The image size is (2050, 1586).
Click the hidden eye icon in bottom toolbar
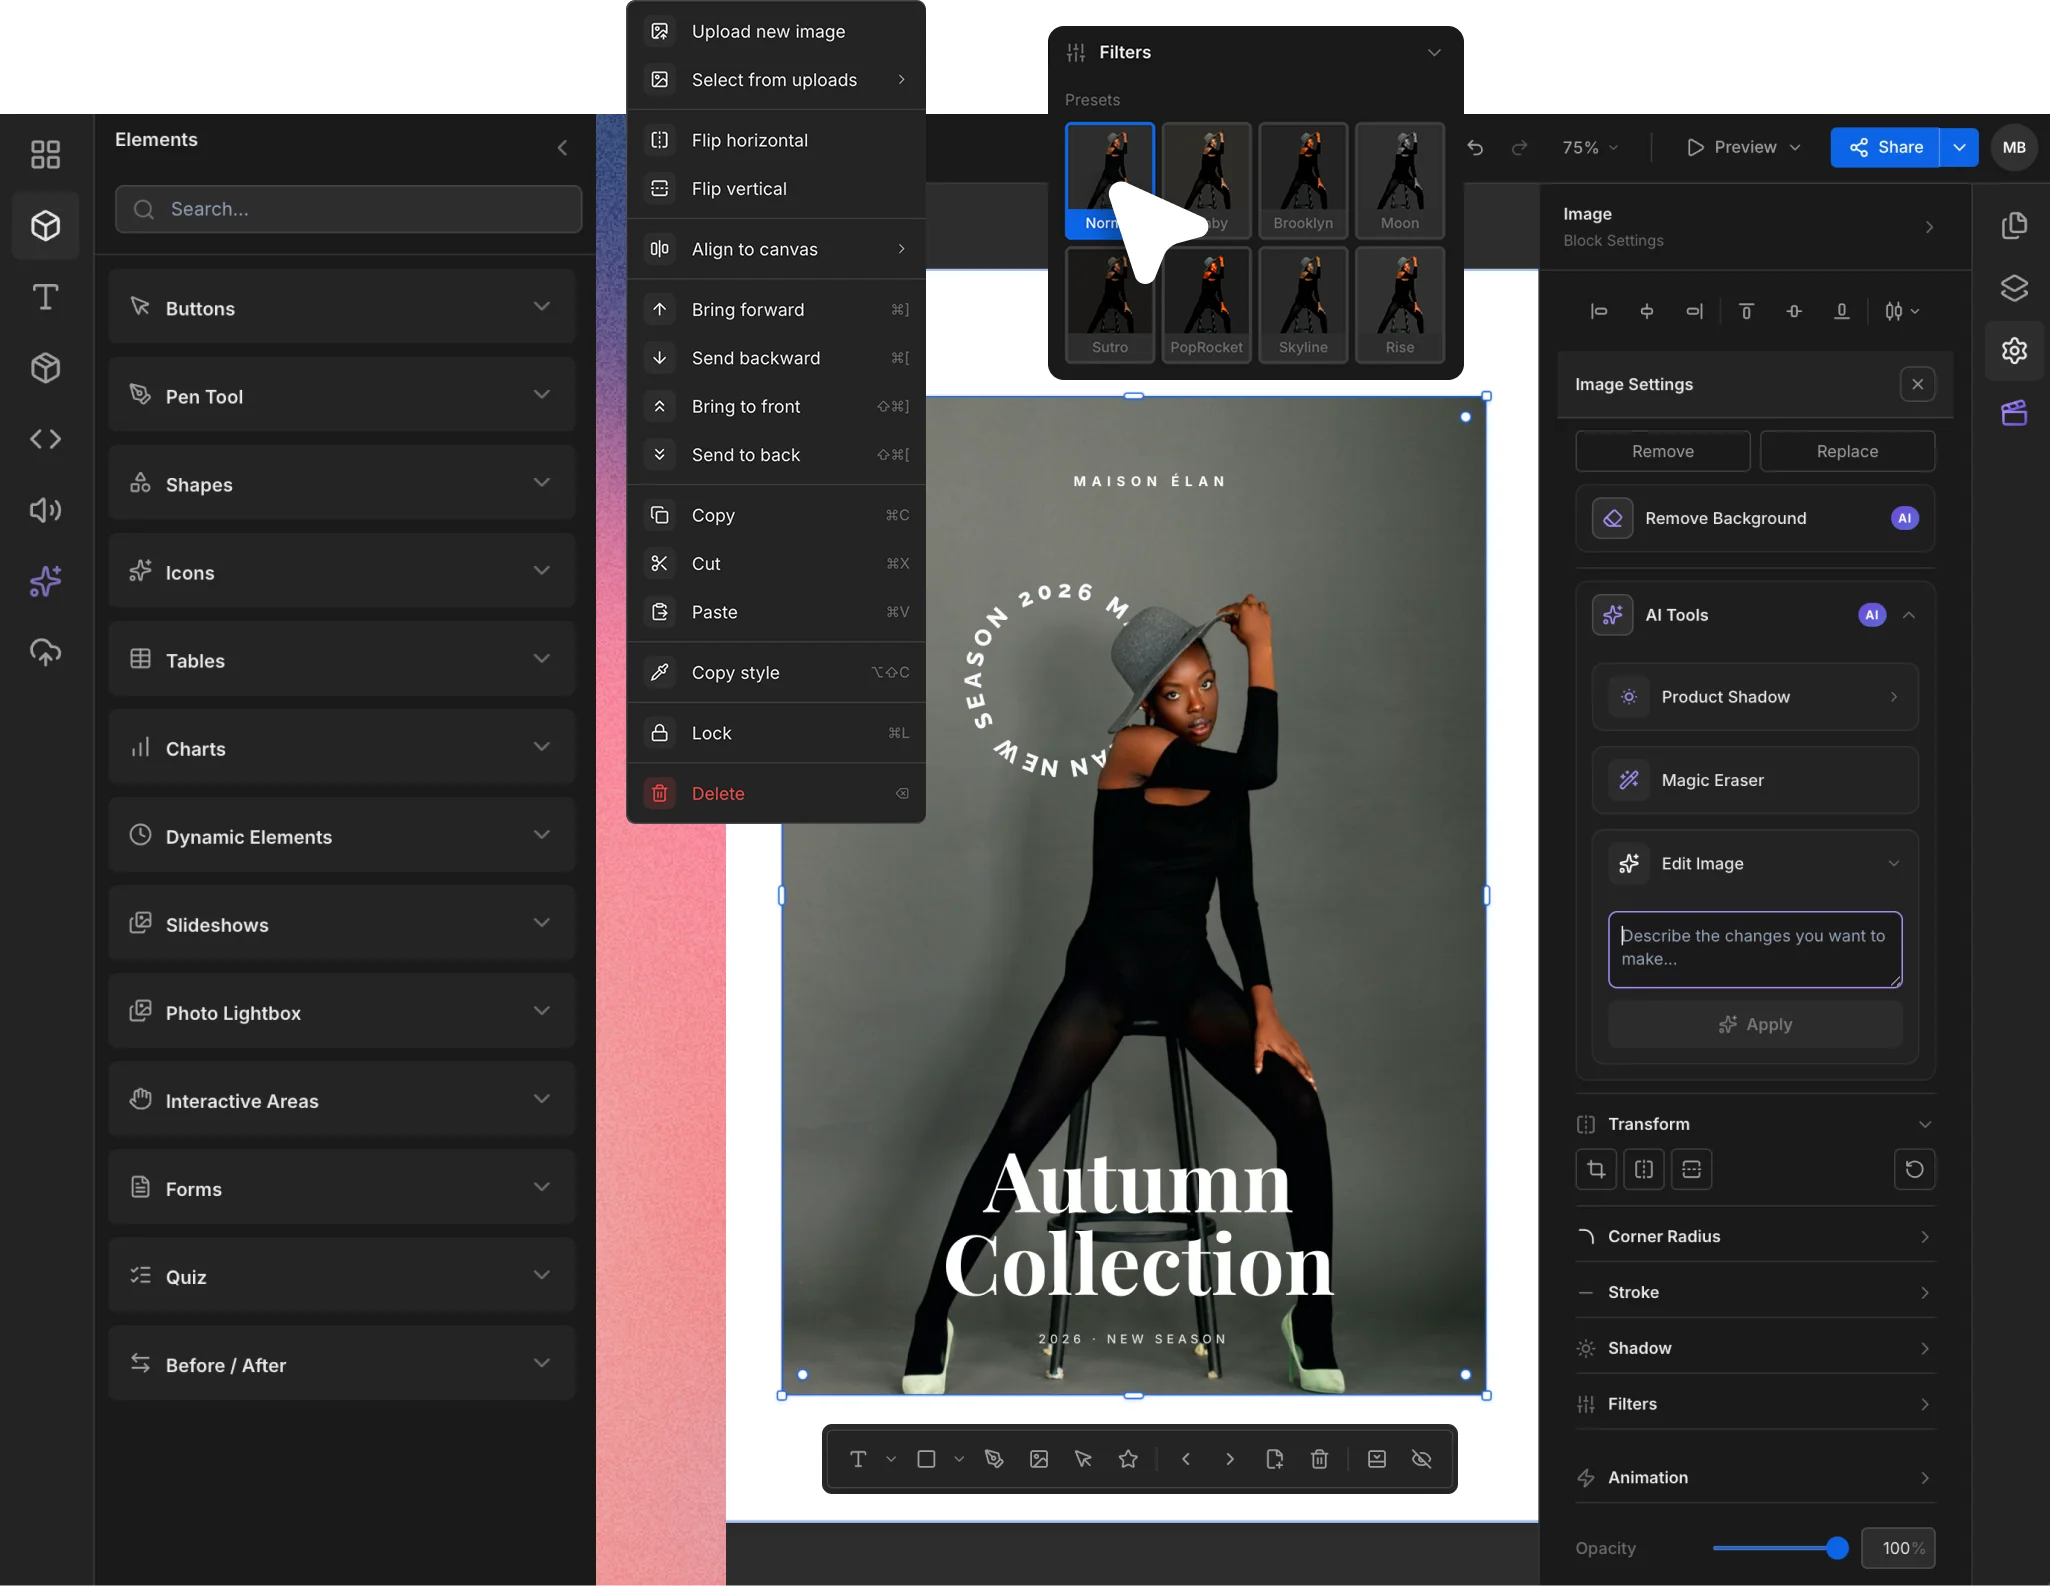[x=1421, y=1459]
